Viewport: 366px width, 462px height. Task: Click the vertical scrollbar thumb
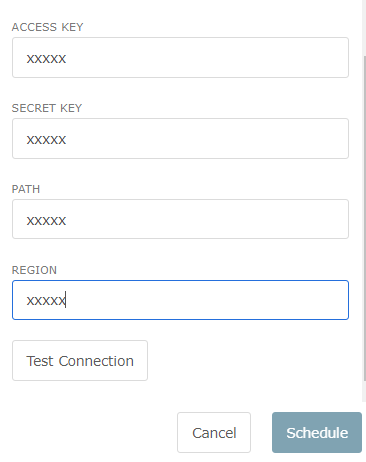tap(364, 218)
